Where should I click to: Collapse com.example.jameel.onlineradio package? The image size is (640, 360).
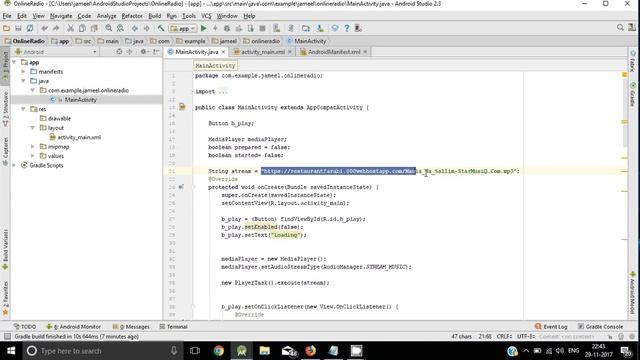coord(33,91)
